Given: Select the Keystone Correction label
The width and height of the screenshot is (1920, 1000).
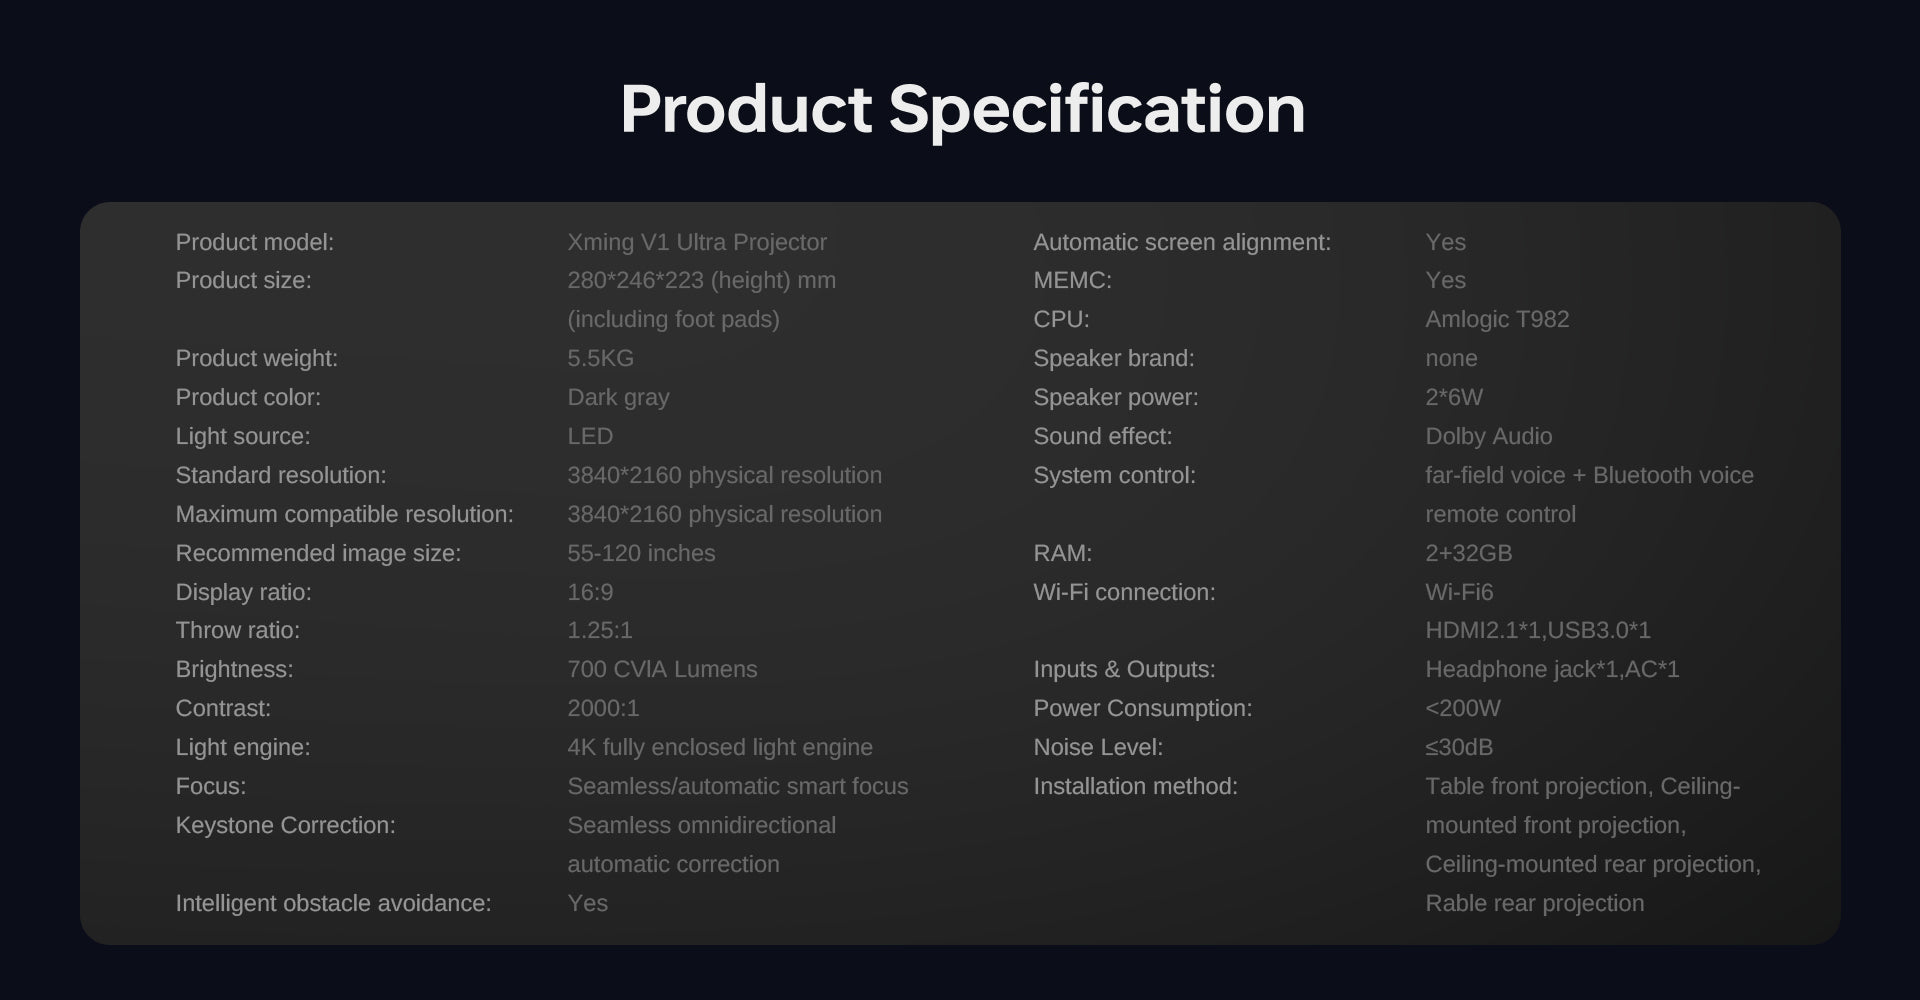Looking at the screenshot, I should point(285,825).
